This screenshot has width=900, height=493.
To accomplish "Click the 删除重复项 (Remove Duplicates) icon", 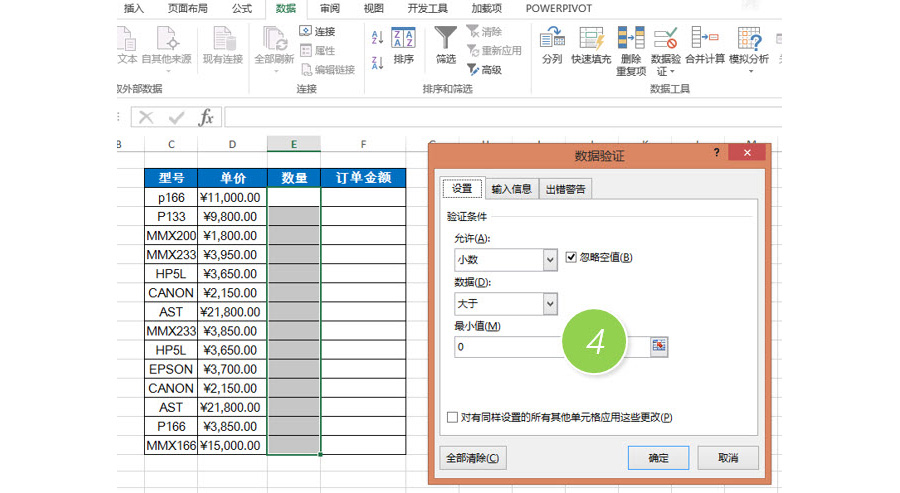I will click(x=631, y=40).
